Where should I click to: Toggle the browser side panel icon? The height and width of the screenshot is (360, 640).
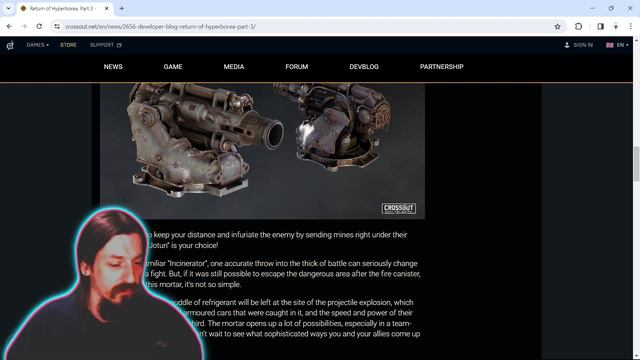(x=600, y=27)
